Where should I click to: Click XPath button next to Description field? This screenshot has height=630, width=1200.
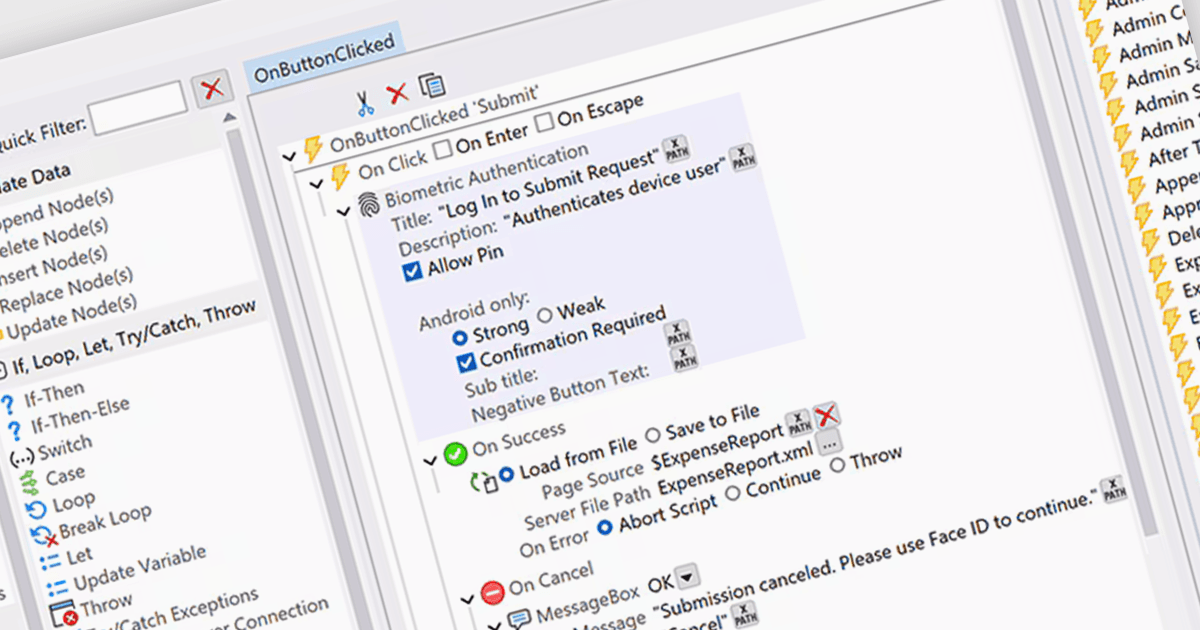pyautogui.click(x=742, y=157)
